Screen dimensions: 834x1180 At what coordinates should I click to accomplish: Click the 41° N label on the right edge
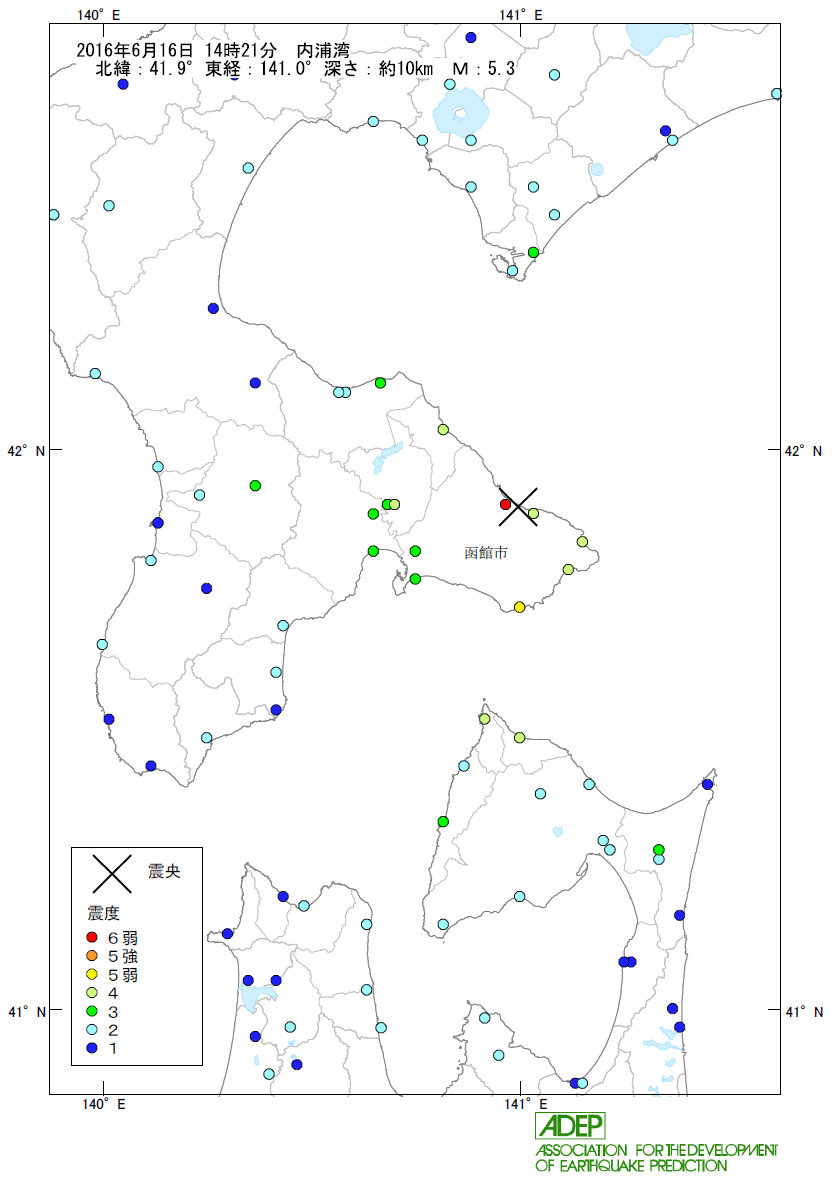coord(803,1011)
